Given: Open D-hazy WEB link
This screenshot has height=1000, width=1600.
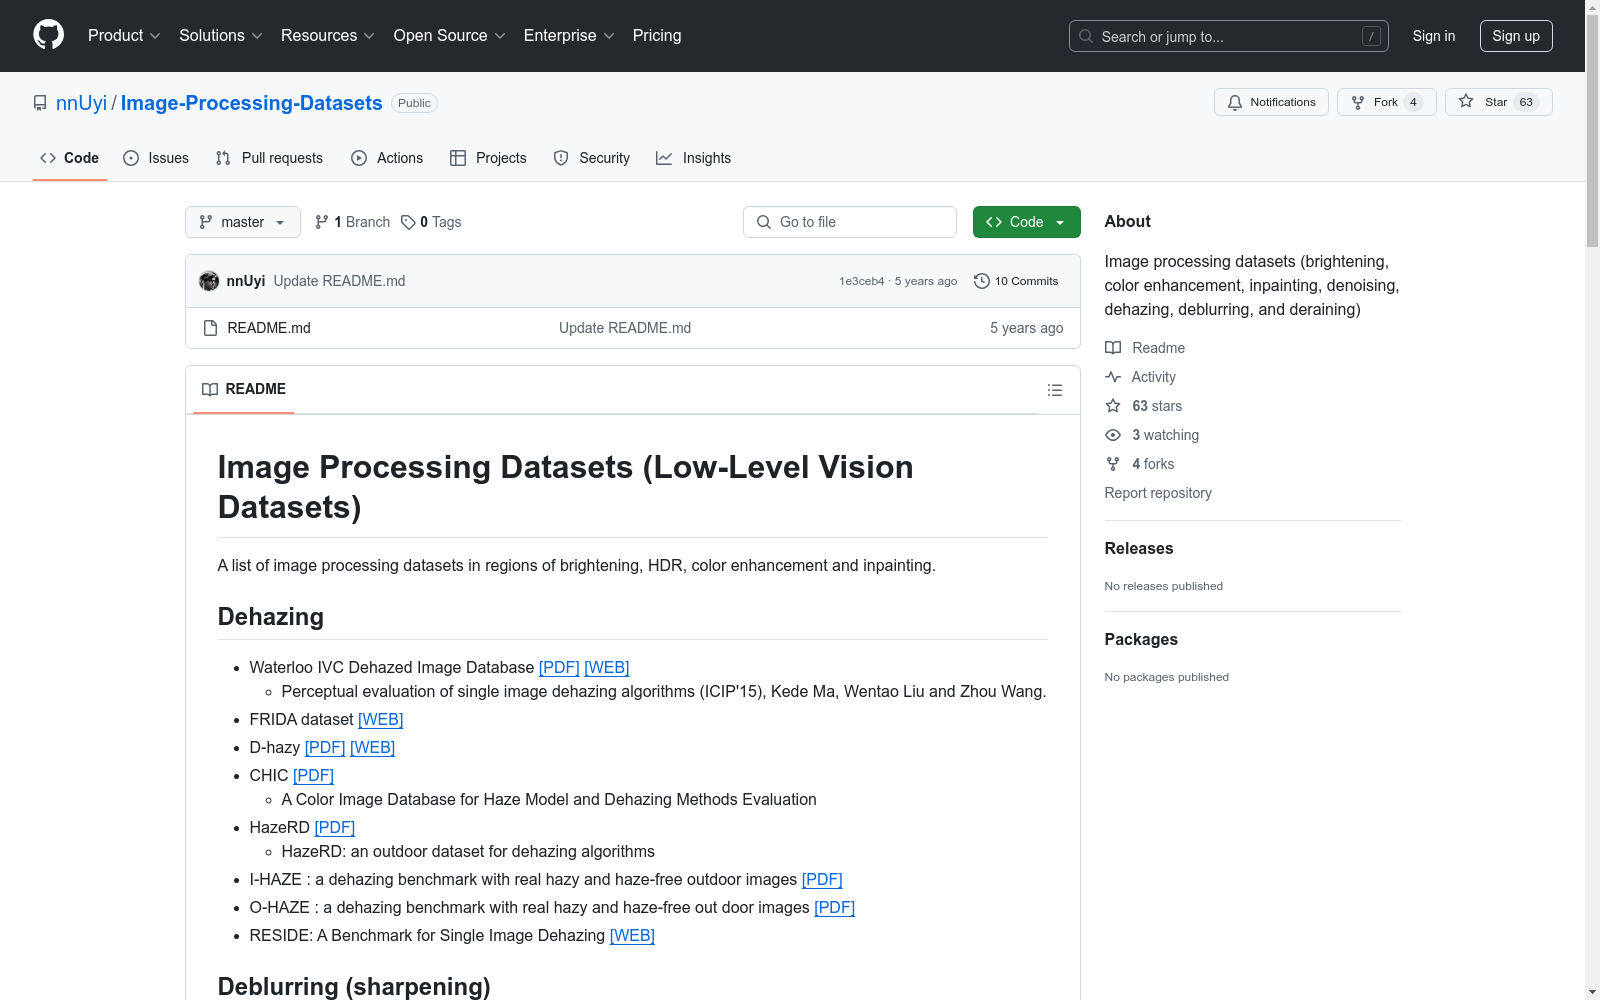Looking at the screenshot, I should [x=373, y=747].
